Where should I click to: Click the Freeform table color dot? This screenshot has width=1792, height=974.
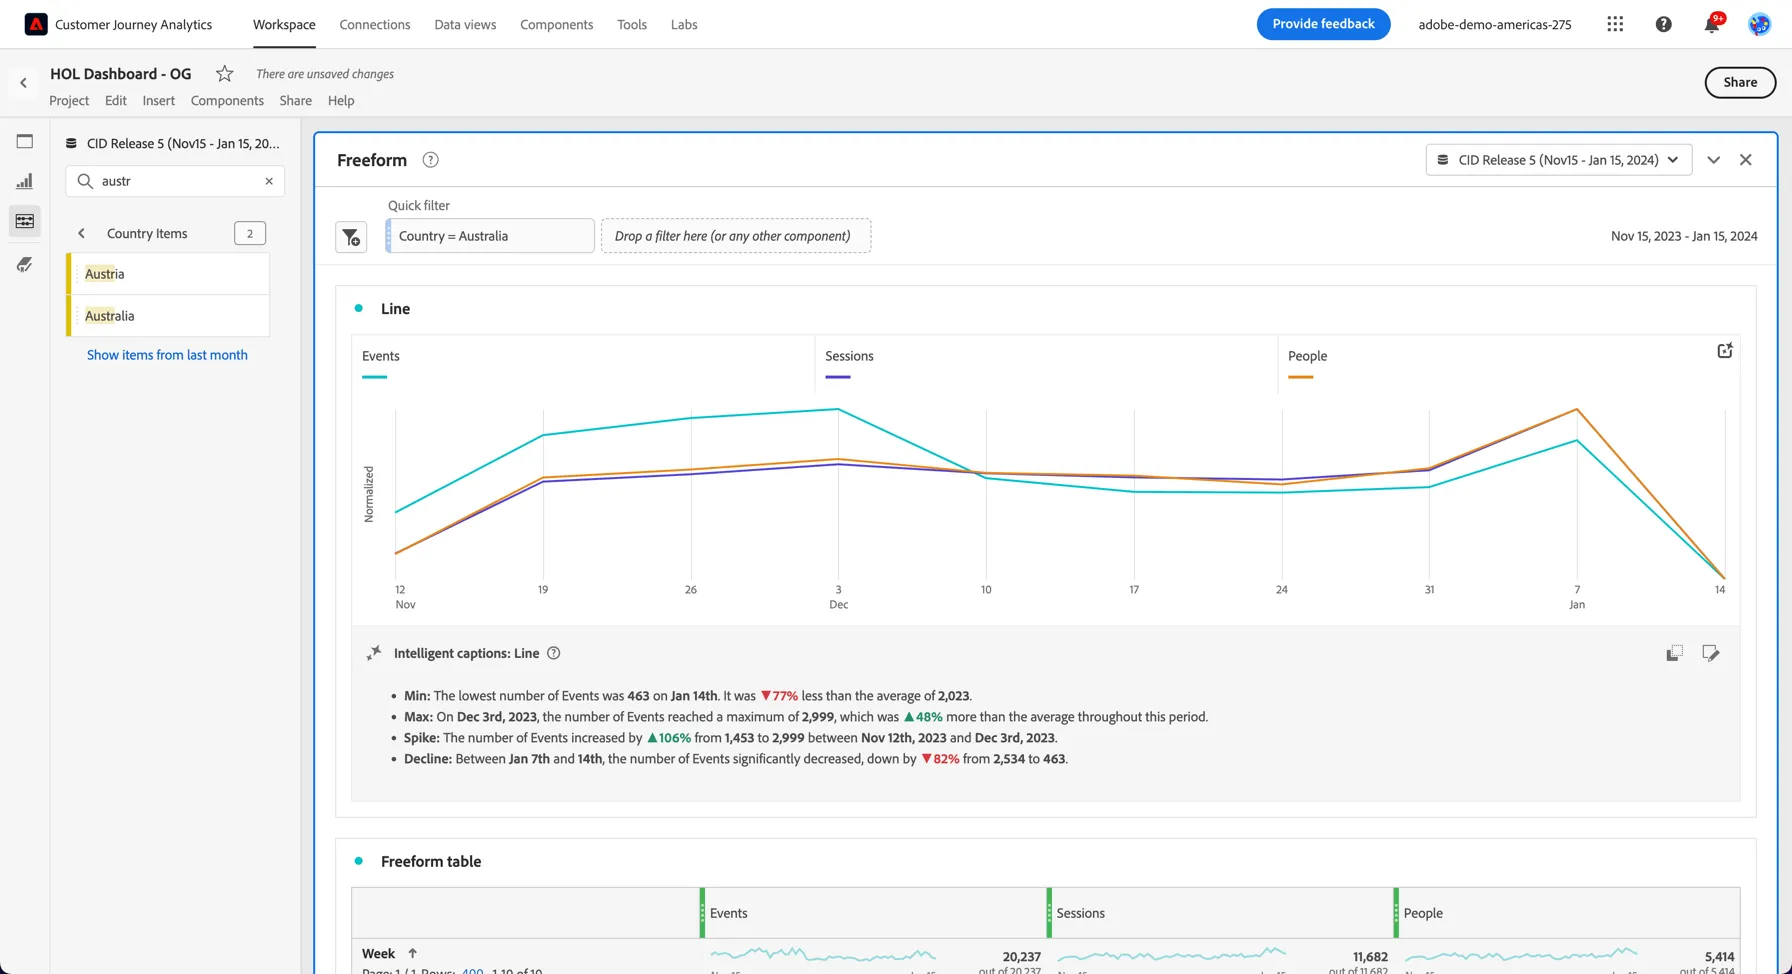359,861
